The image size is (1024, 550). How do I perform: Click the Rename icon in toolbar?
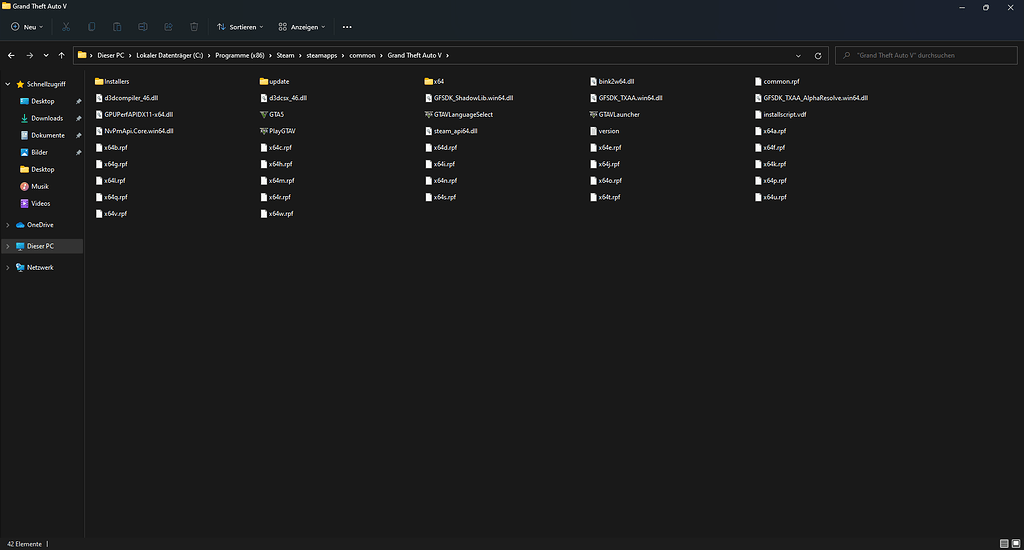click(142, 27)
